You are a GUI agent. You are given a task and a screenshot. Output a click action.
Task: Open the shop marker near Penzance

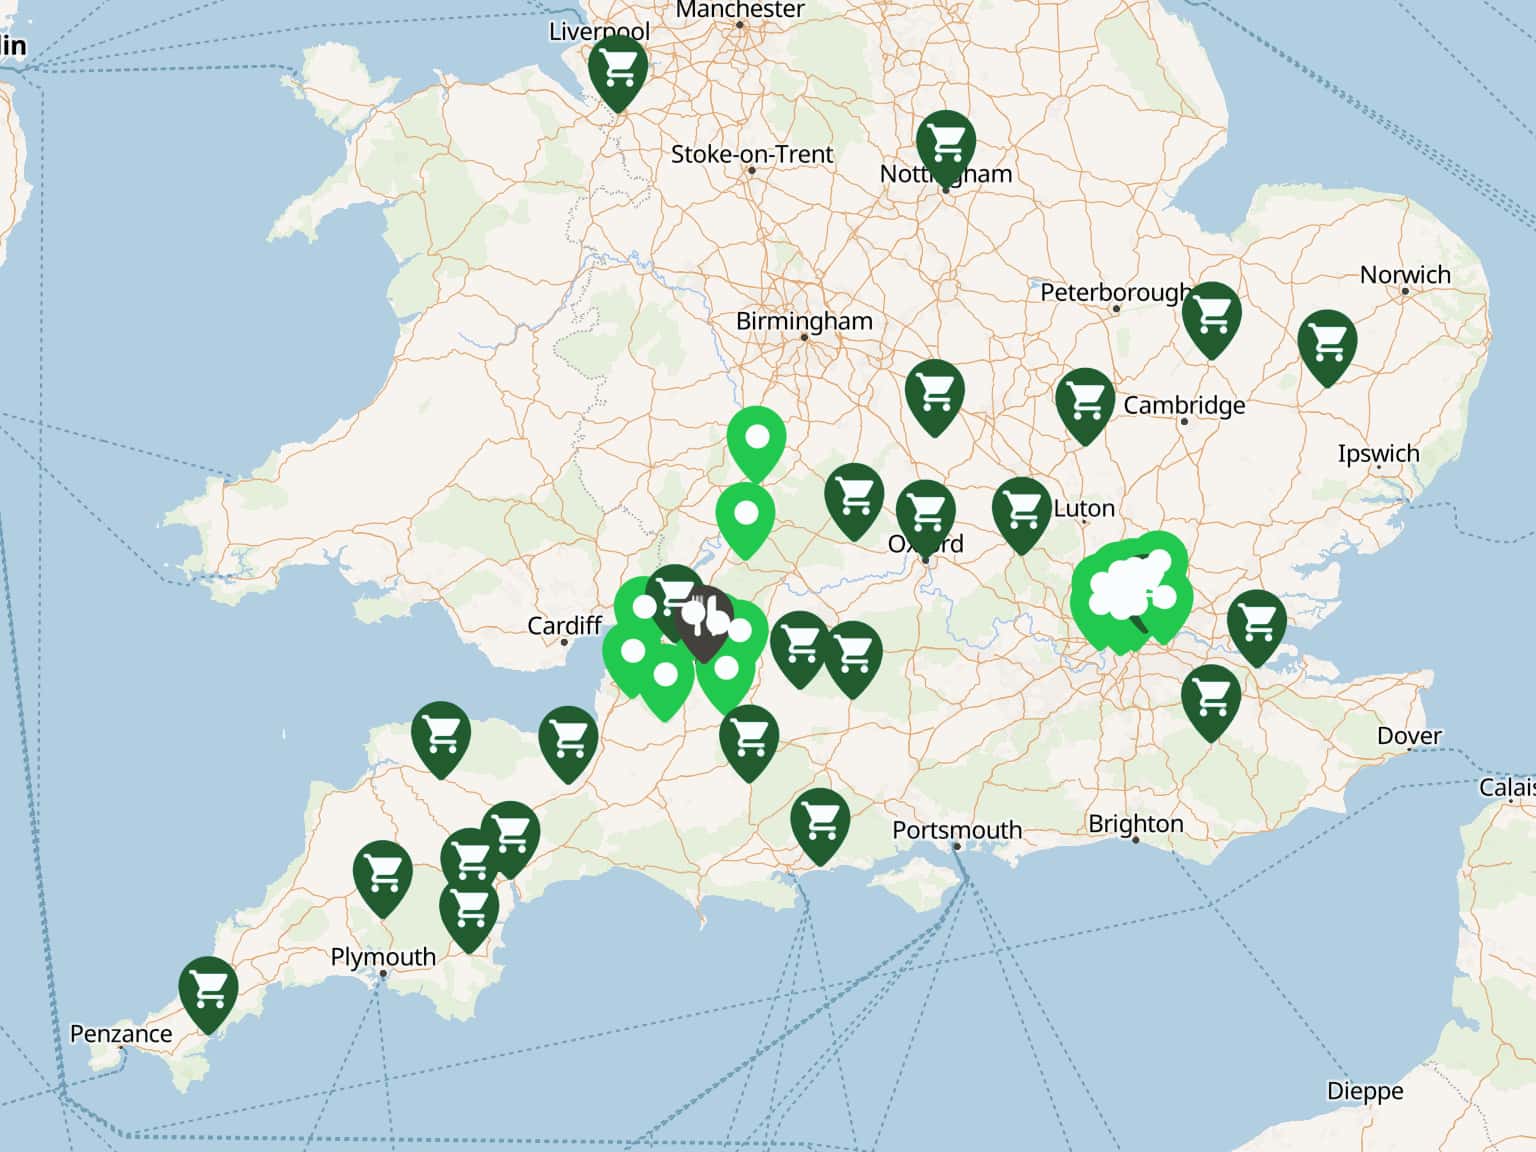click(x=208, y=991)
